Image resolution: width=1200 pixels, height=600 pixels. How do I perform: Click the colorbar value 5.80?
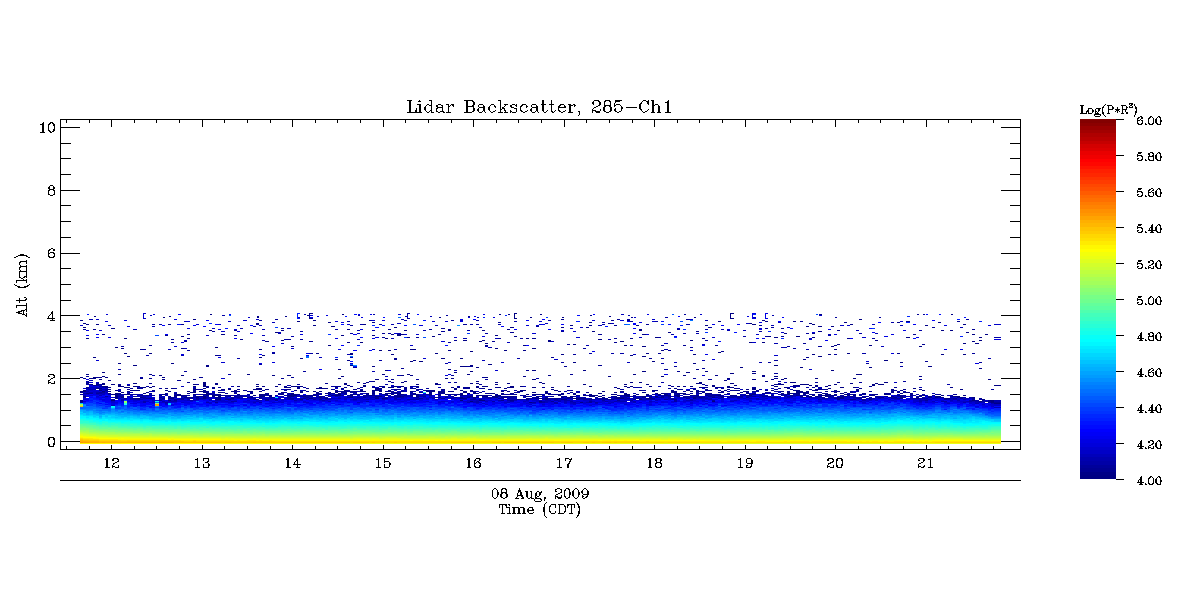(1149, 157)
